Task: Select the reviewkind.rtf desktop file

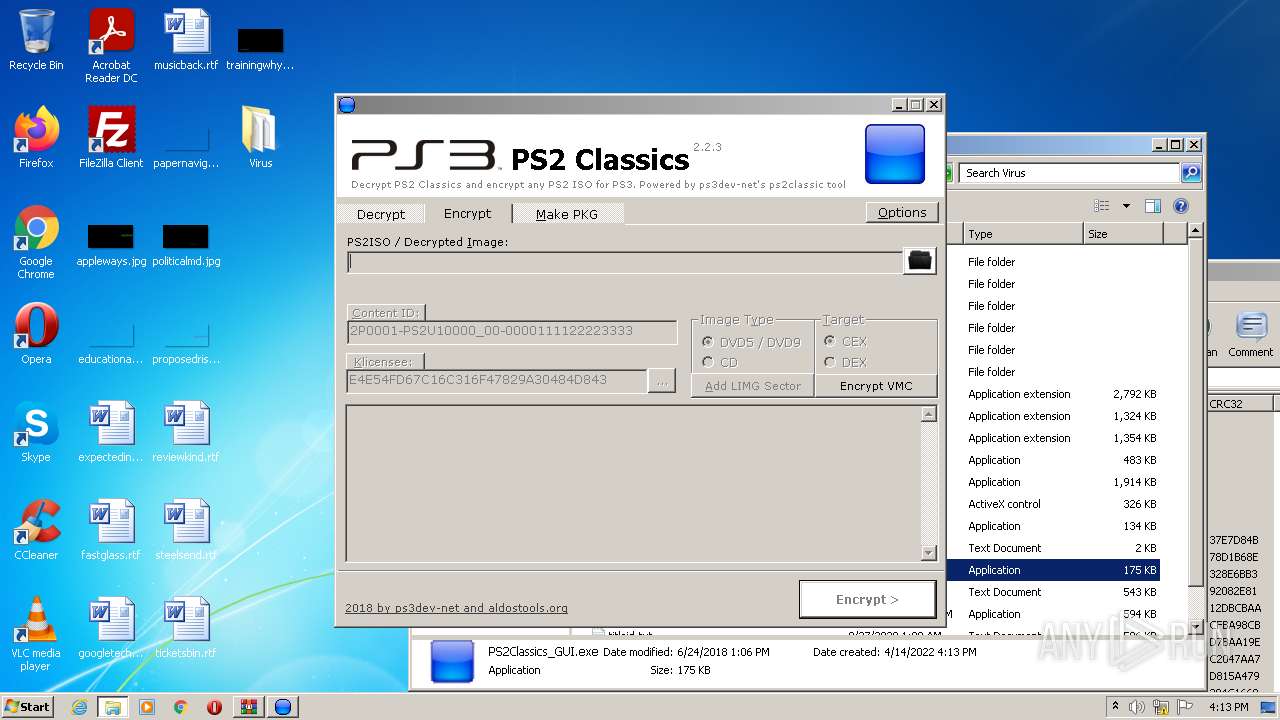Action: pos(186,432)
